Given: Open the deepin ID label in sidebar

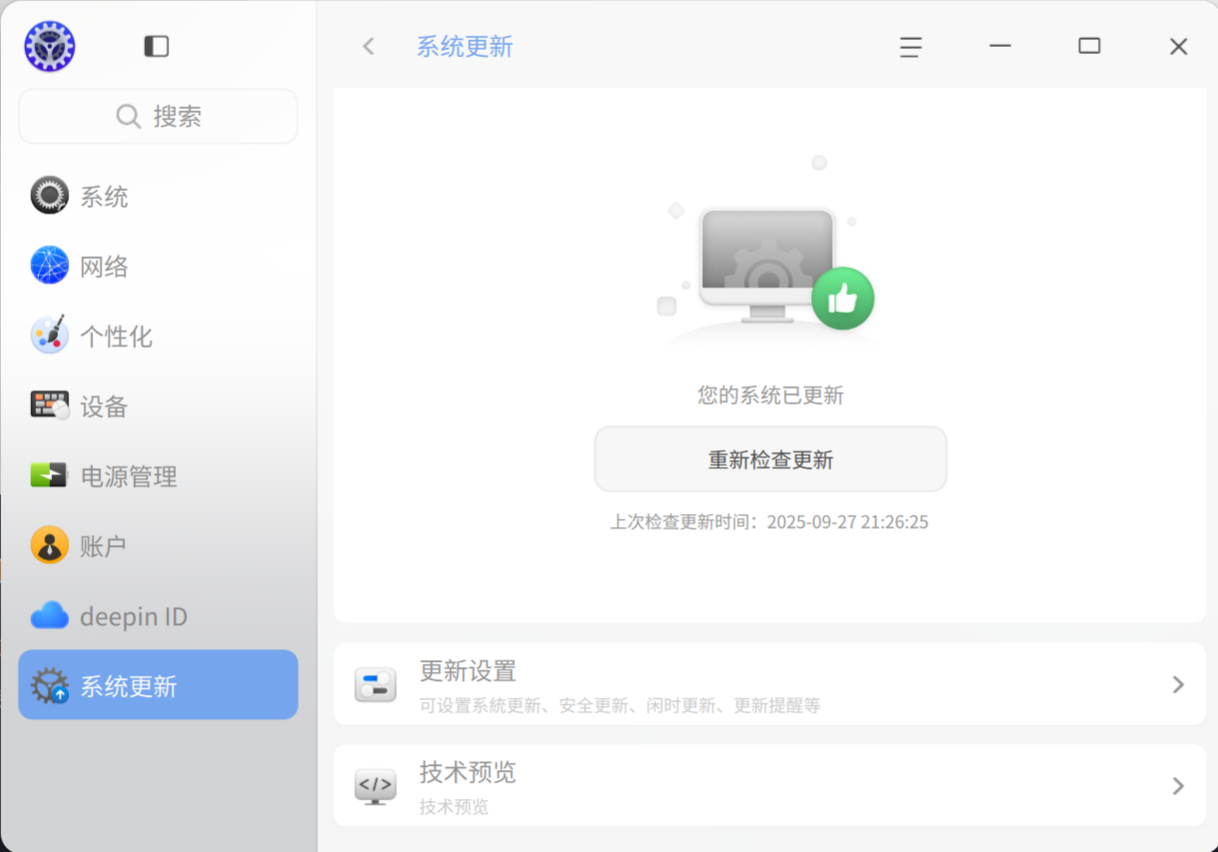Looking at the screenshot, I should coord(134,617).
